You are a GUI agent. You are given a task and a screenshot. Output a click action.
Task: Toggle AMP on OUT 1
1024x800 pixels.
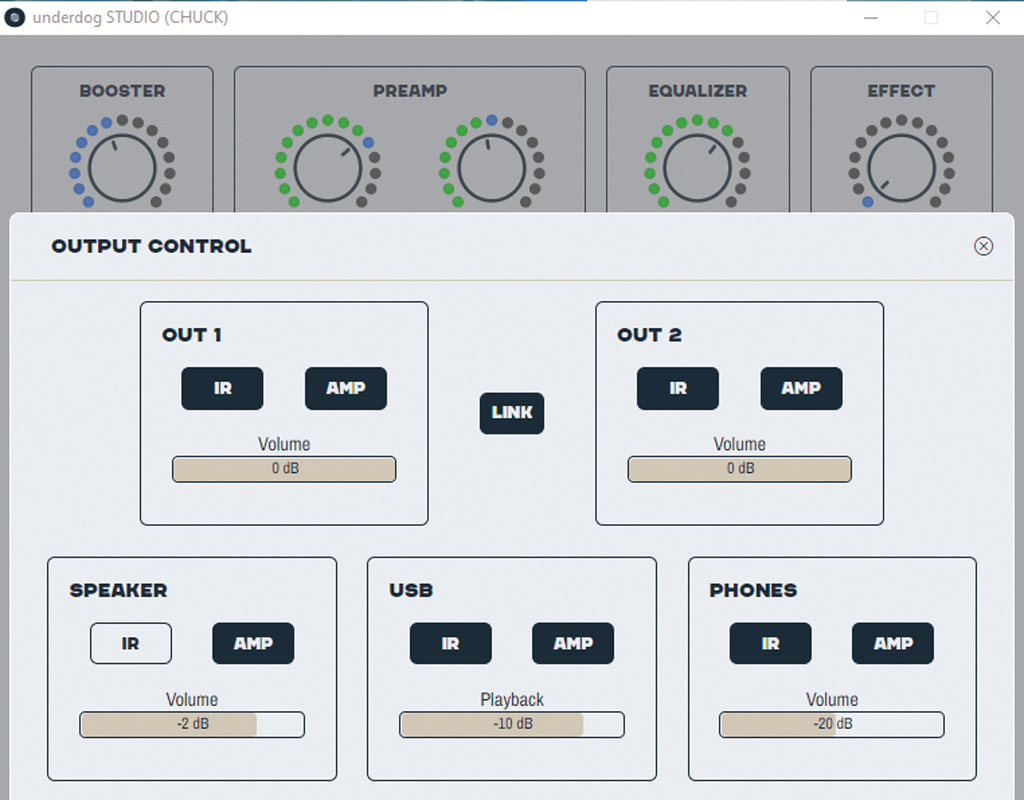point(345,389)
